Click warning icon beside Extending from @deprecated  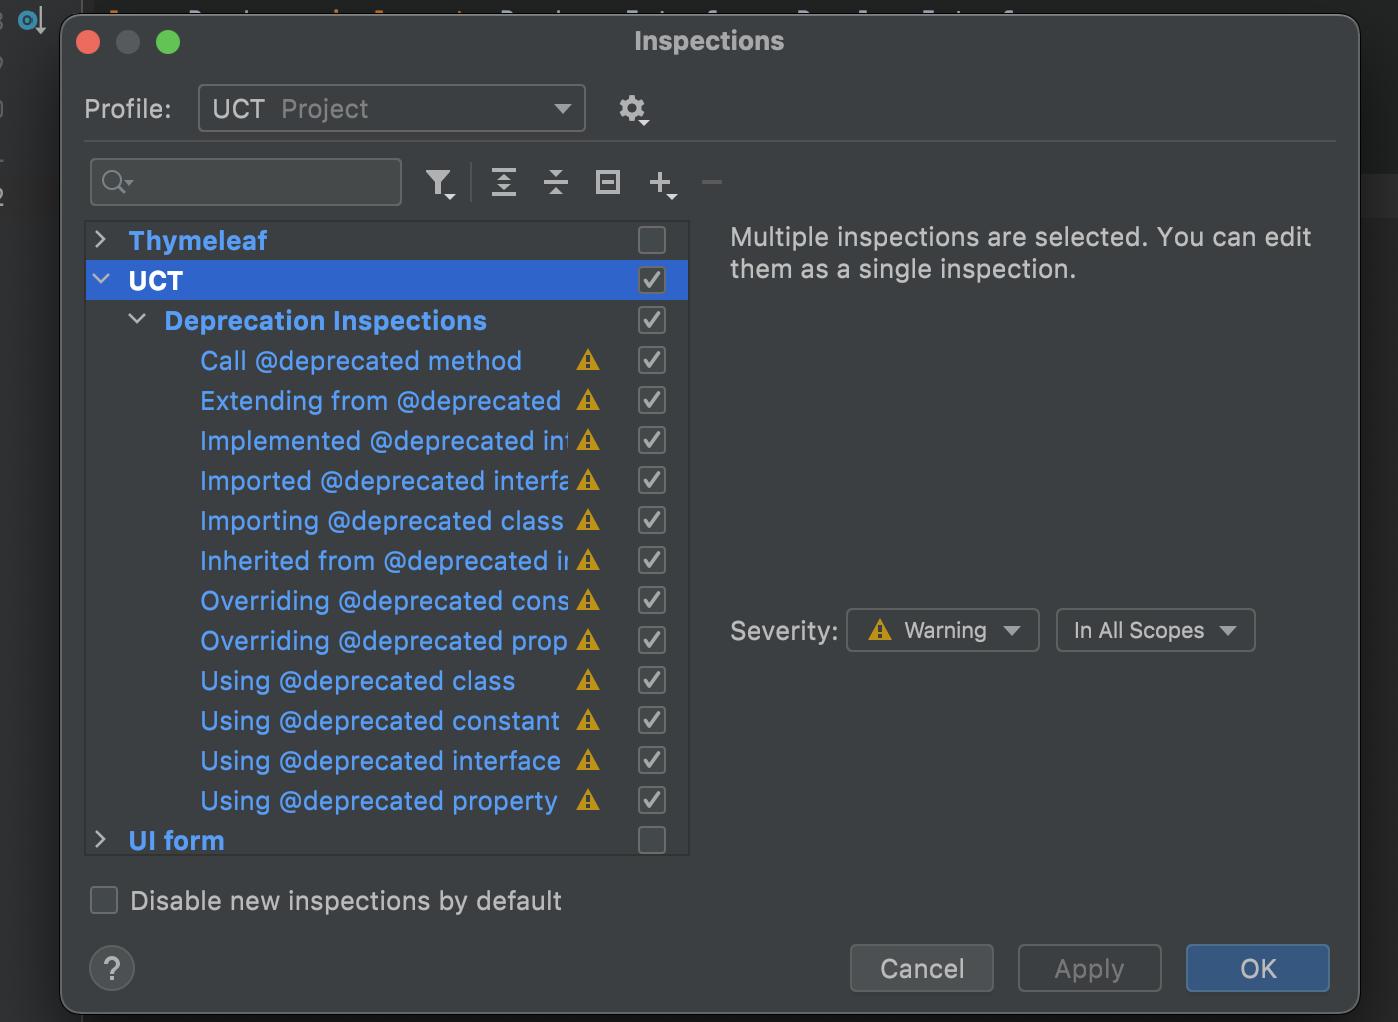pos(588,400)
